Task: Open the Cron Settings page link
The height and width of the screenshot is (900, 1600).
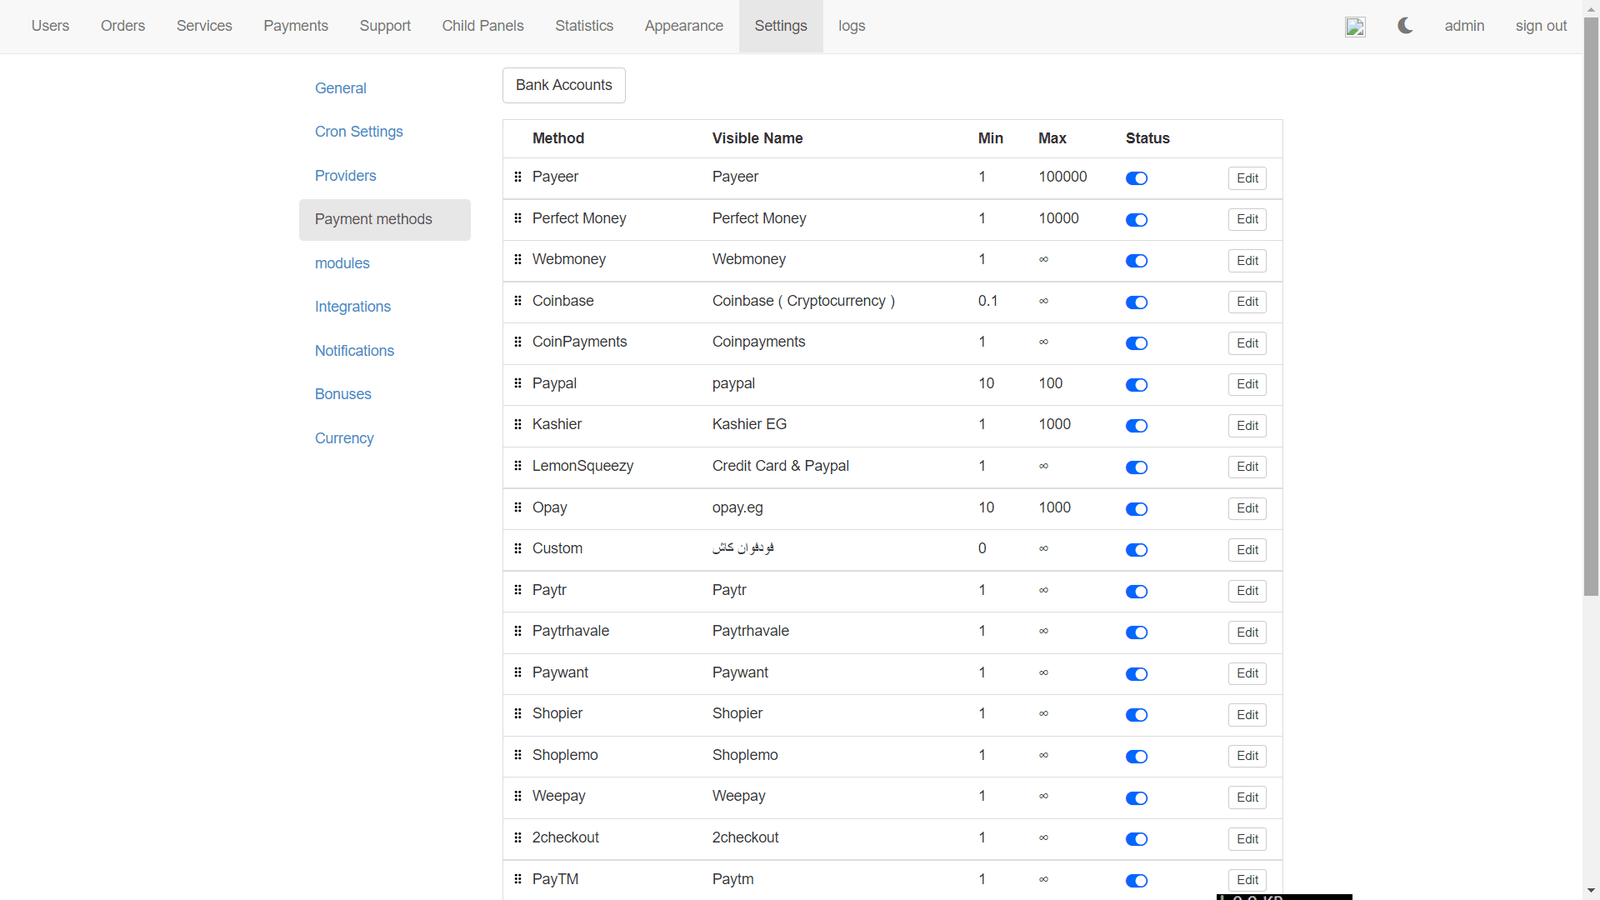Action: click(x=358, y=132)
